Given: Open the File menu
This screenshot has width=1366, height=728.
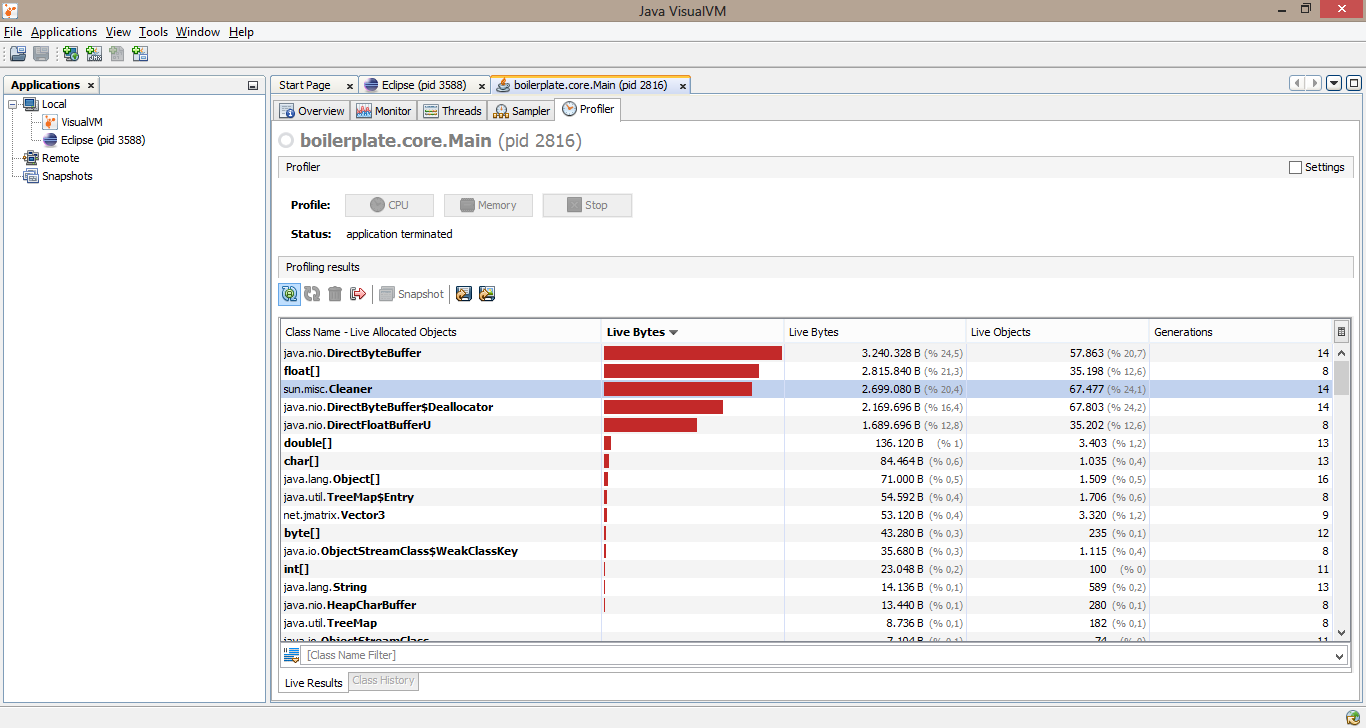Looking at the screenshot, I should (13, 32).
